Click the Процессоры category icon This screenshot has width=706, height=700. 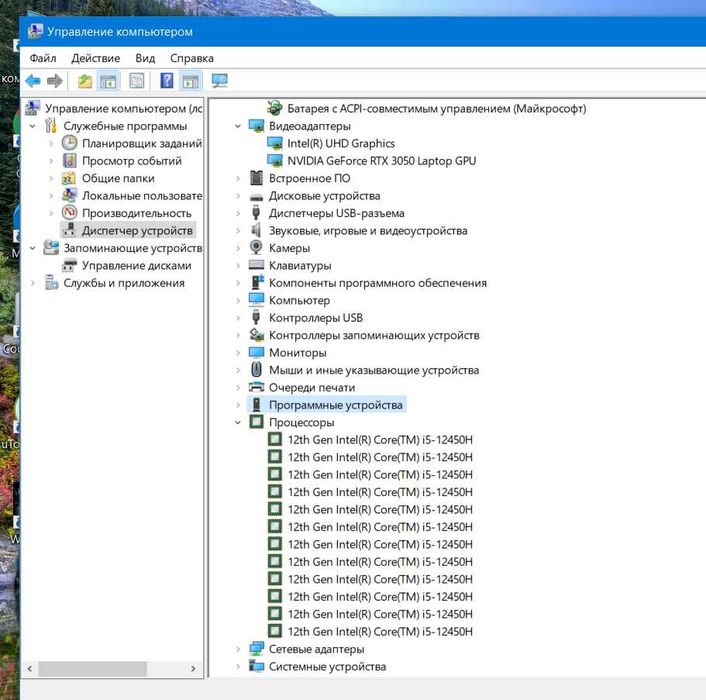(256, 422)
